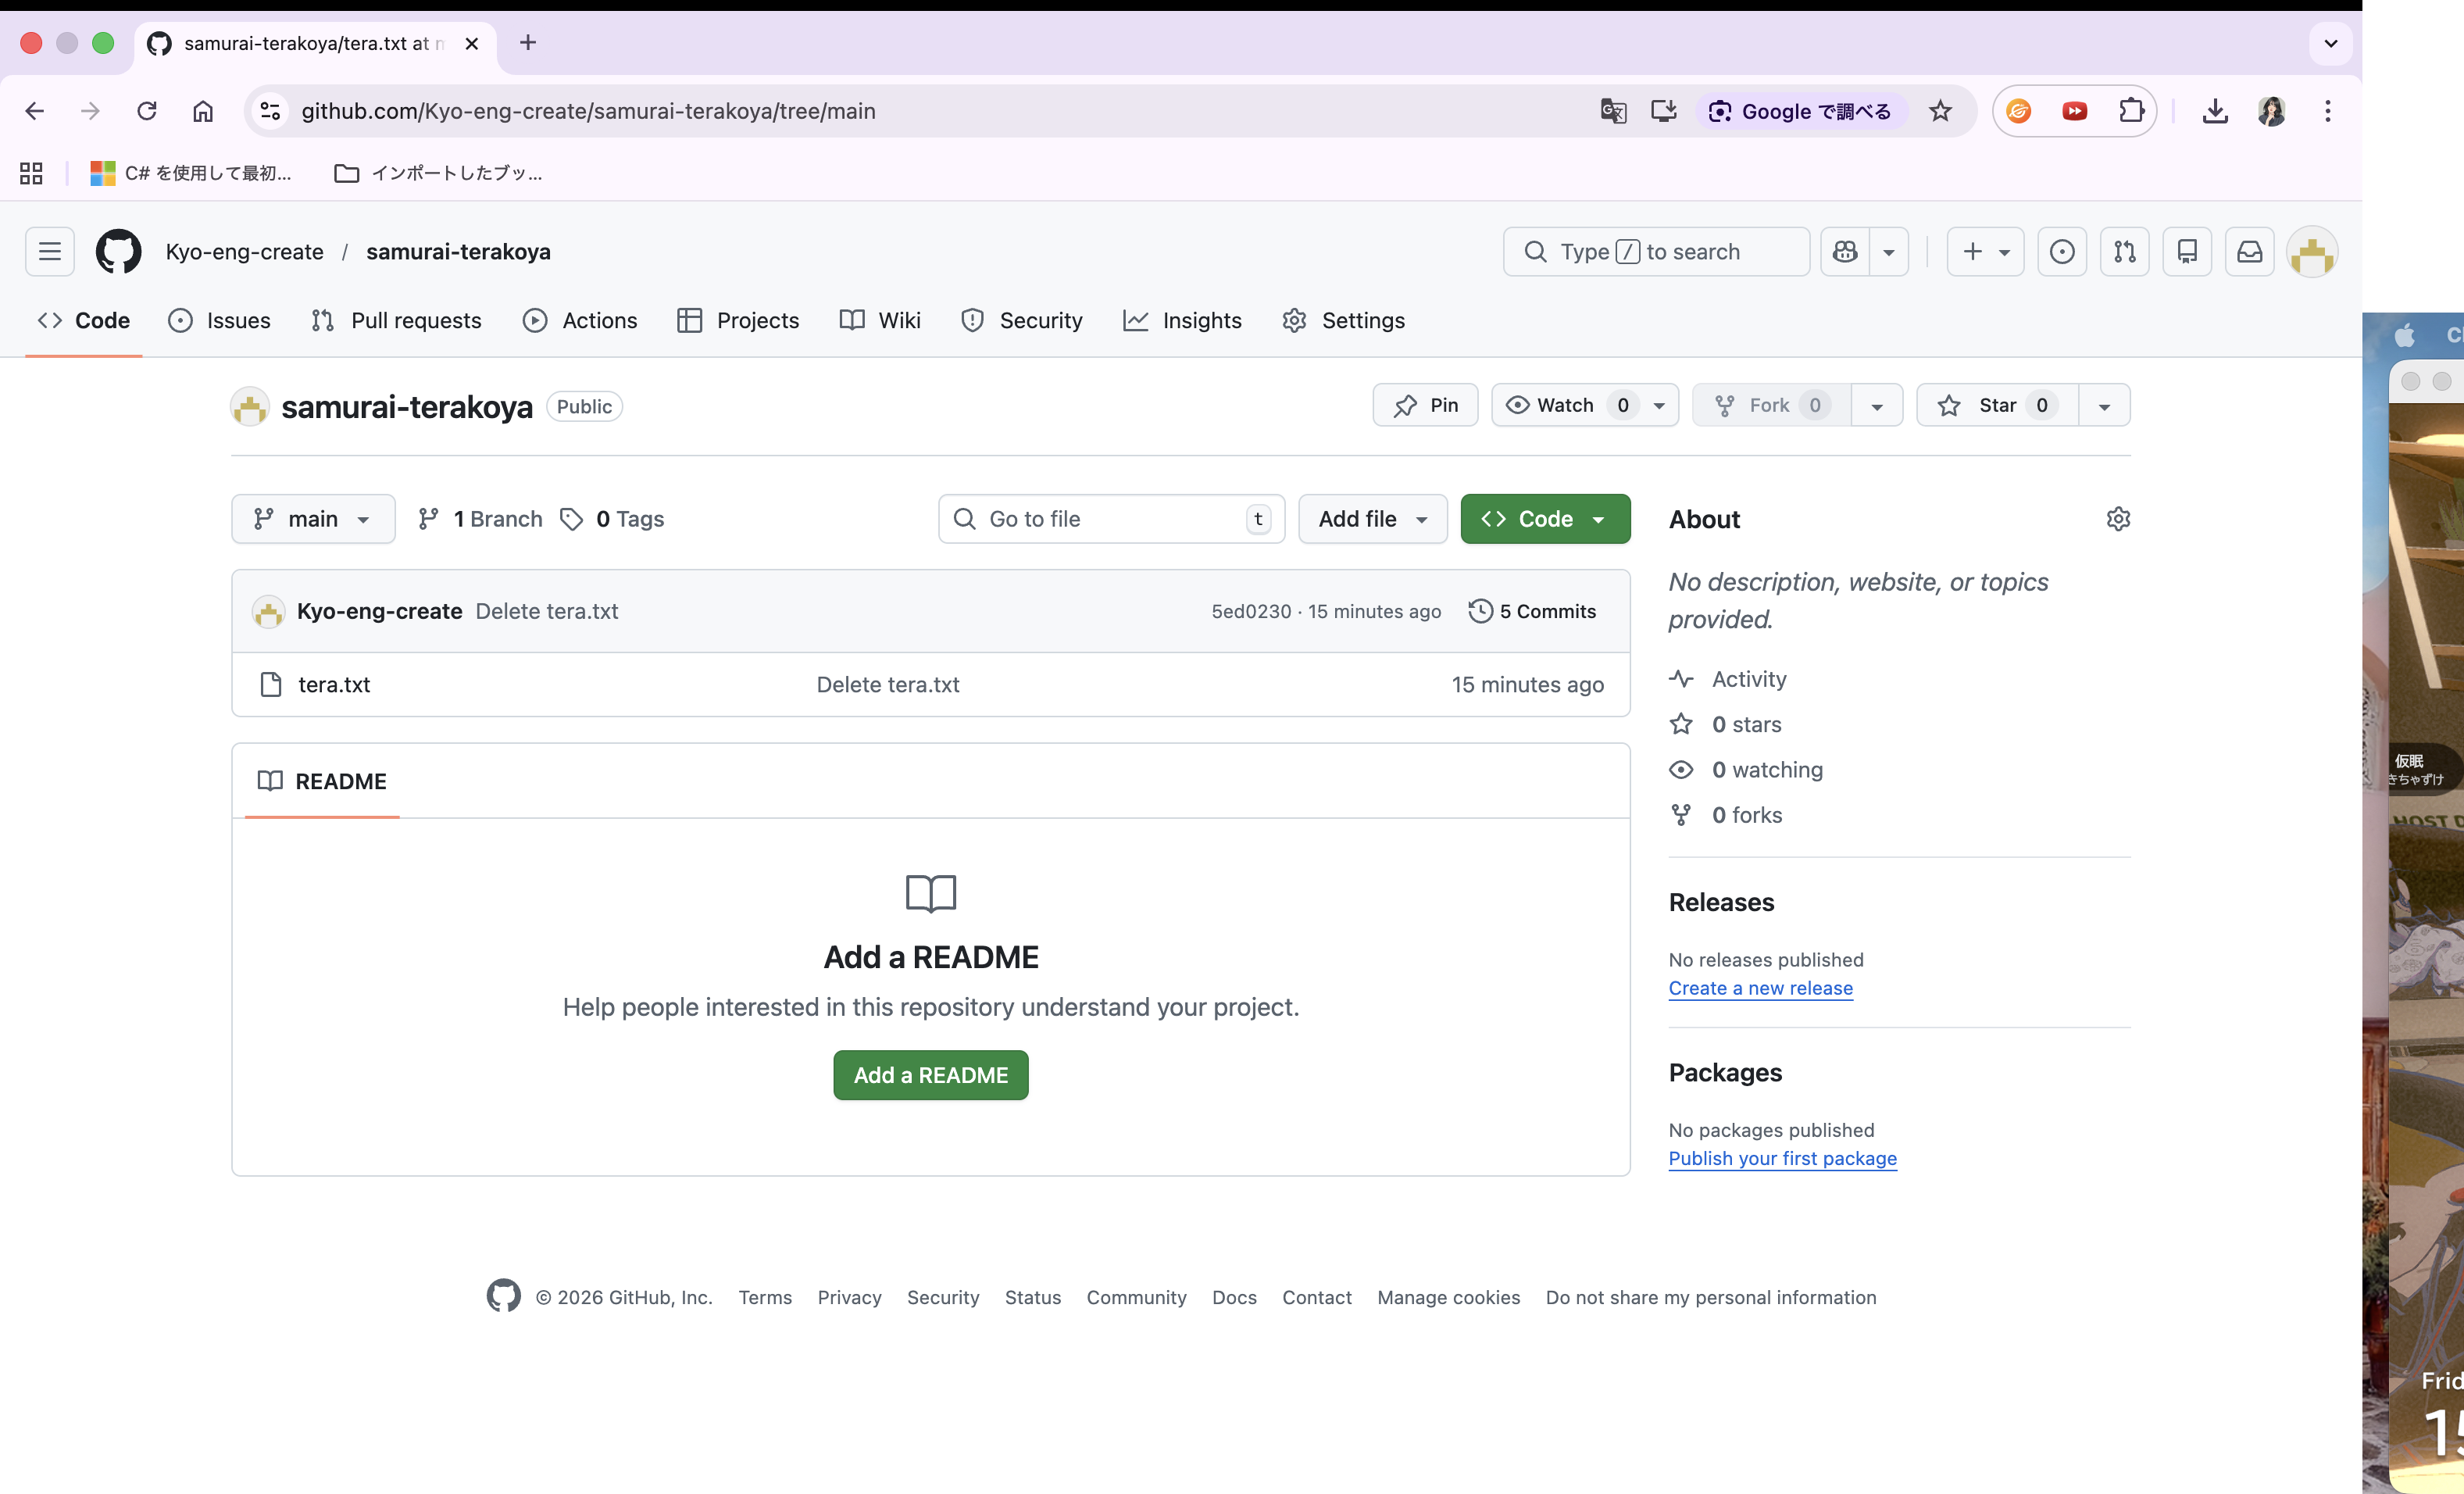Open the main branch selector

313,519
